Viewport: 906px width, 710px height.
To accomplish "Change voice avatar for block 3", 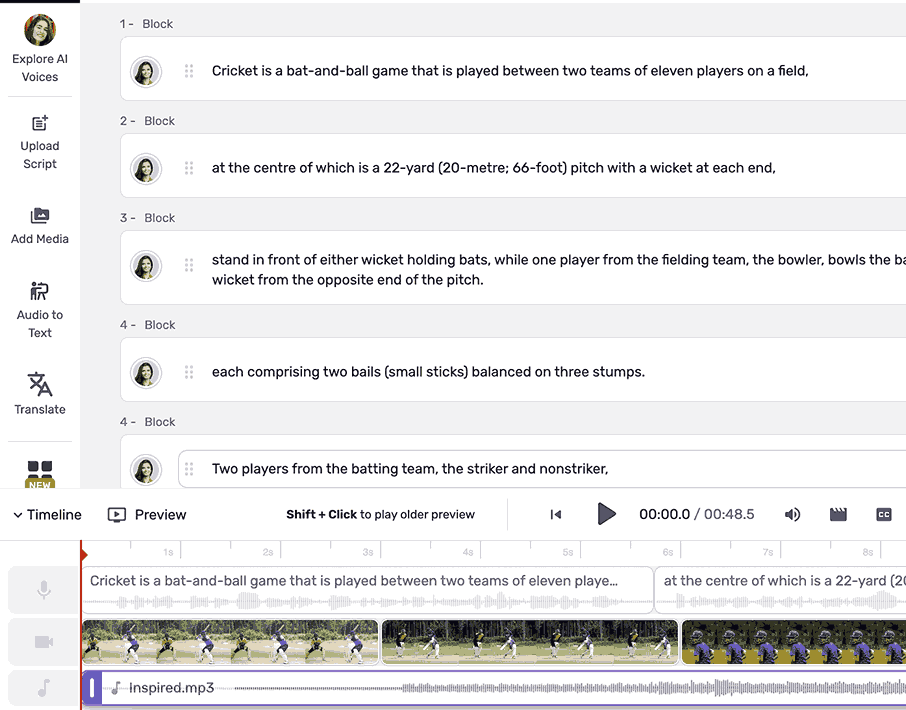I will [146, 266].
